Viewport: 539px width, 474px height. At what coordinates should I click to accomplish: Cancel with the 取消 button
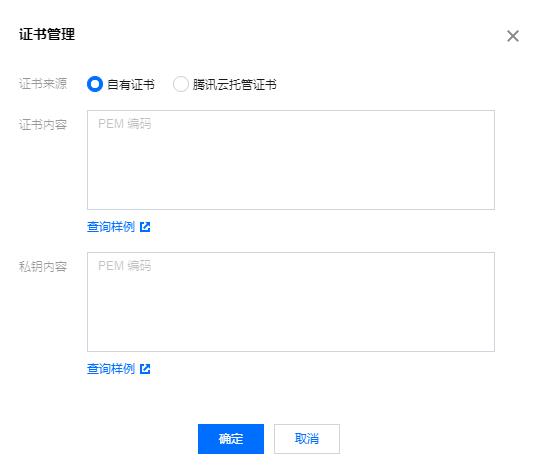pos(307,439)
